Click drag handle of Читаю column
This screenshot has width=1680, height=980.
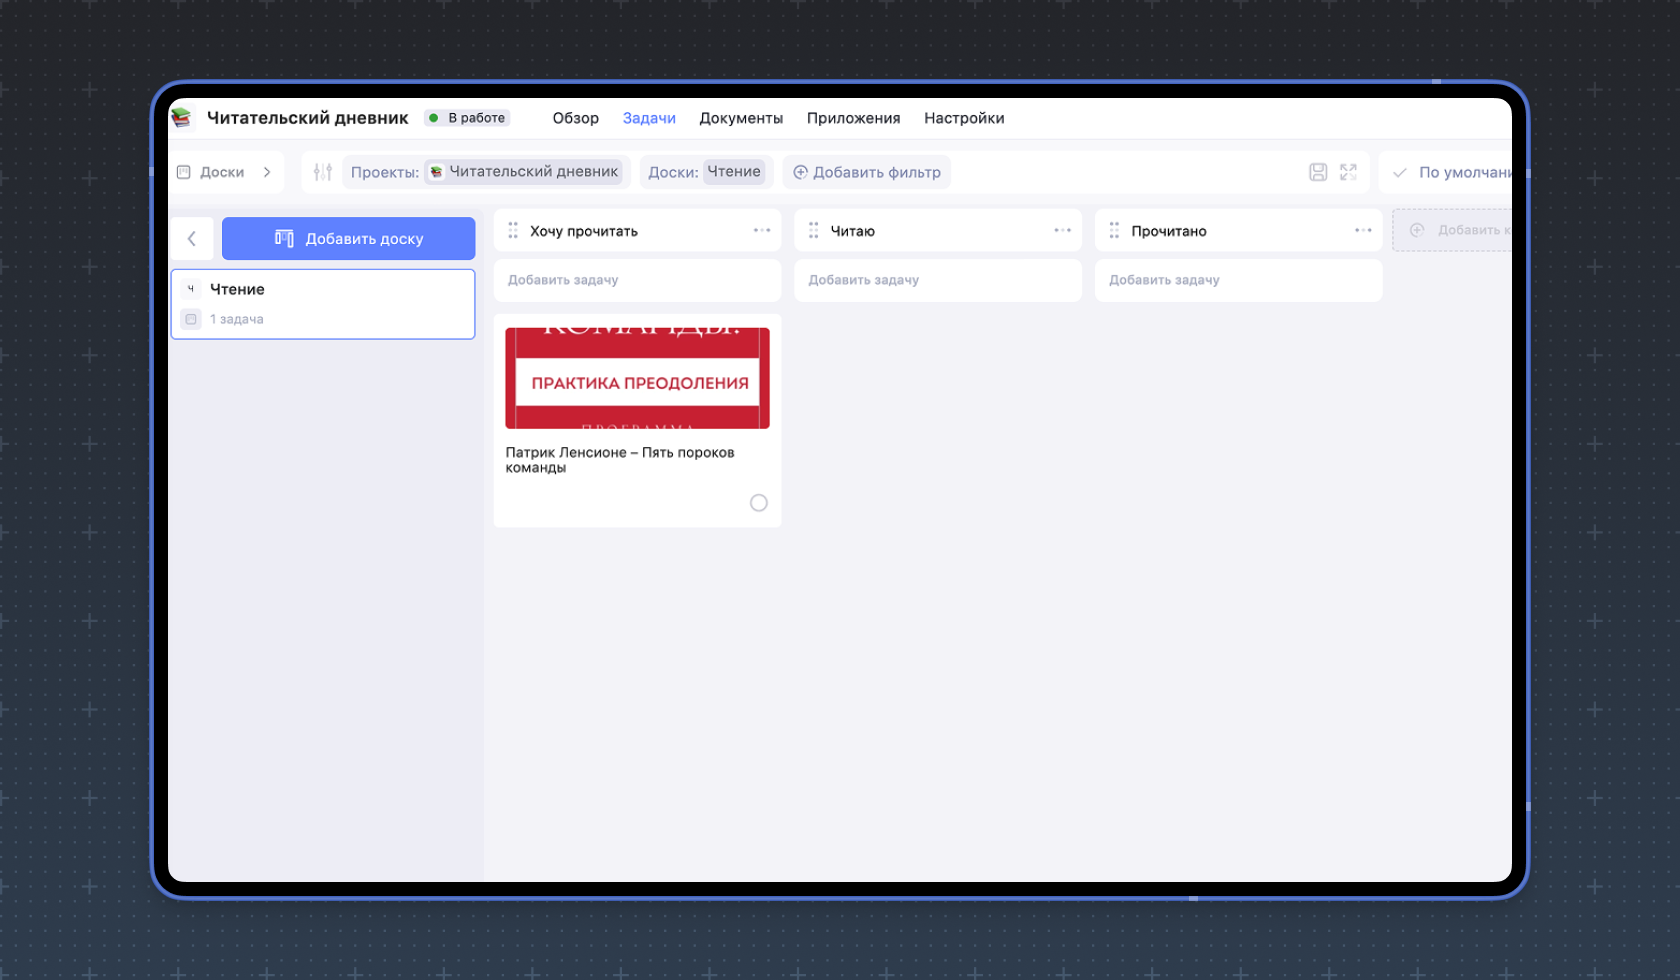tap(813, 231)
